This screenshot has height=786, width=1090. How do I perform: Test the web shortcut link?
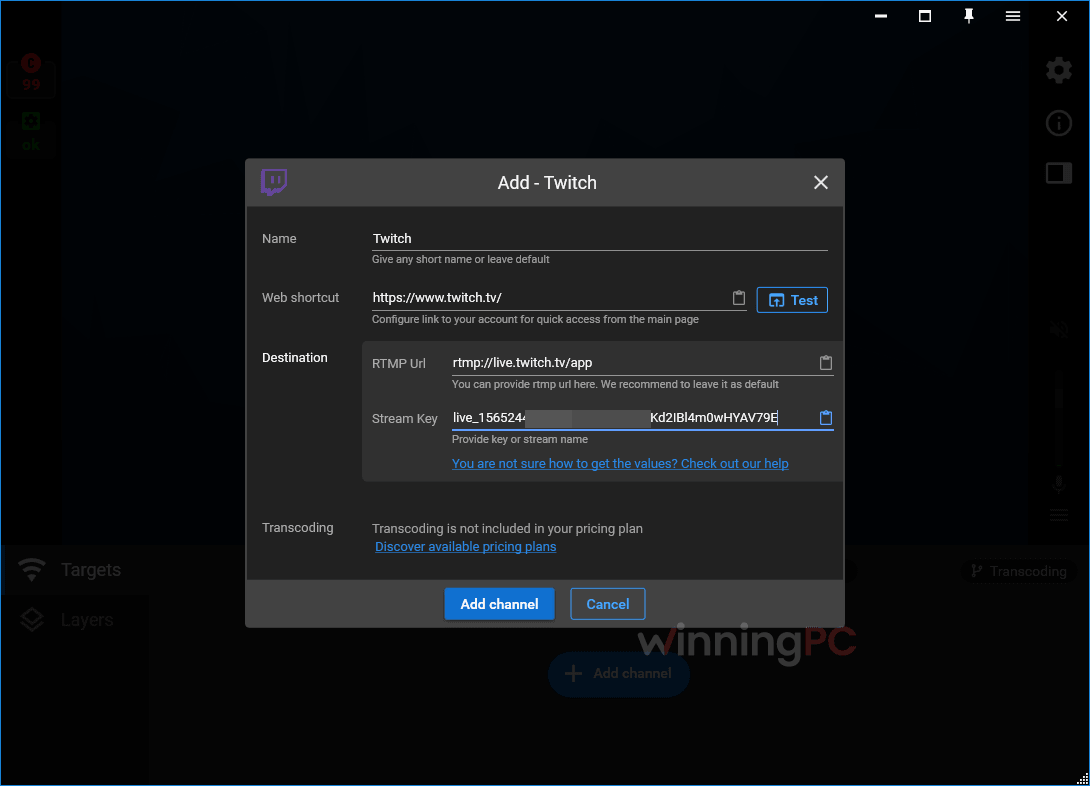pos(792,300)
